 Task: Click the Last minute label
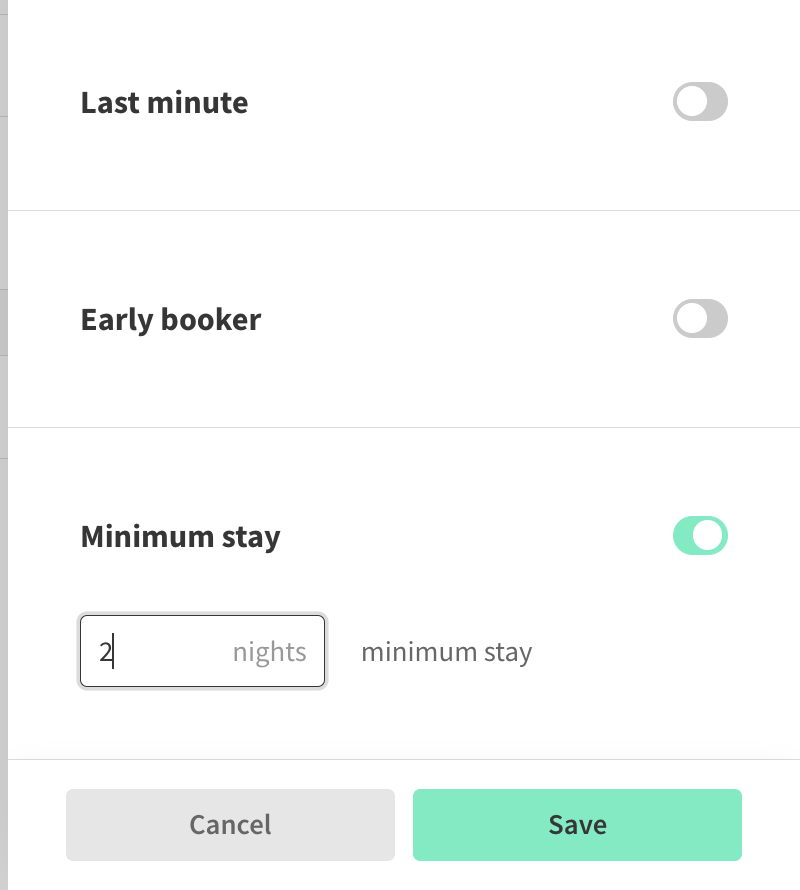[x=164, y=103]
